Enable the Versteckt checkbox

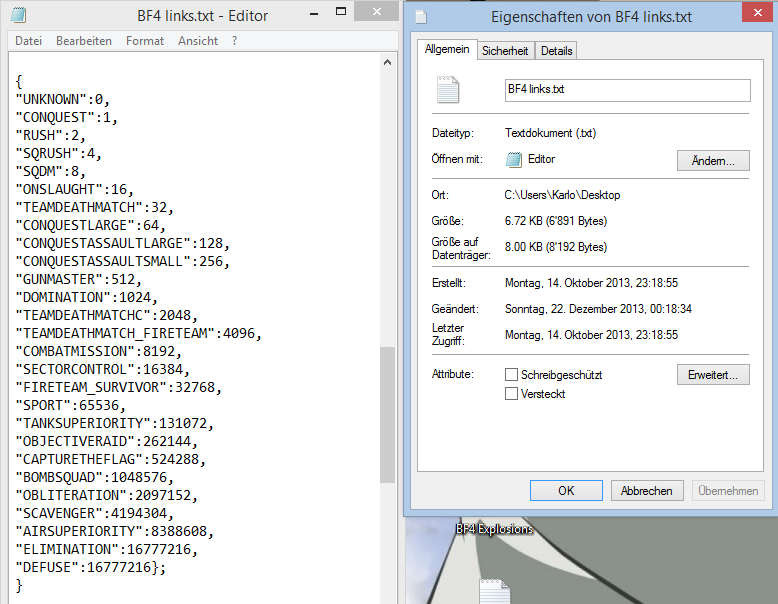[511, 394]
